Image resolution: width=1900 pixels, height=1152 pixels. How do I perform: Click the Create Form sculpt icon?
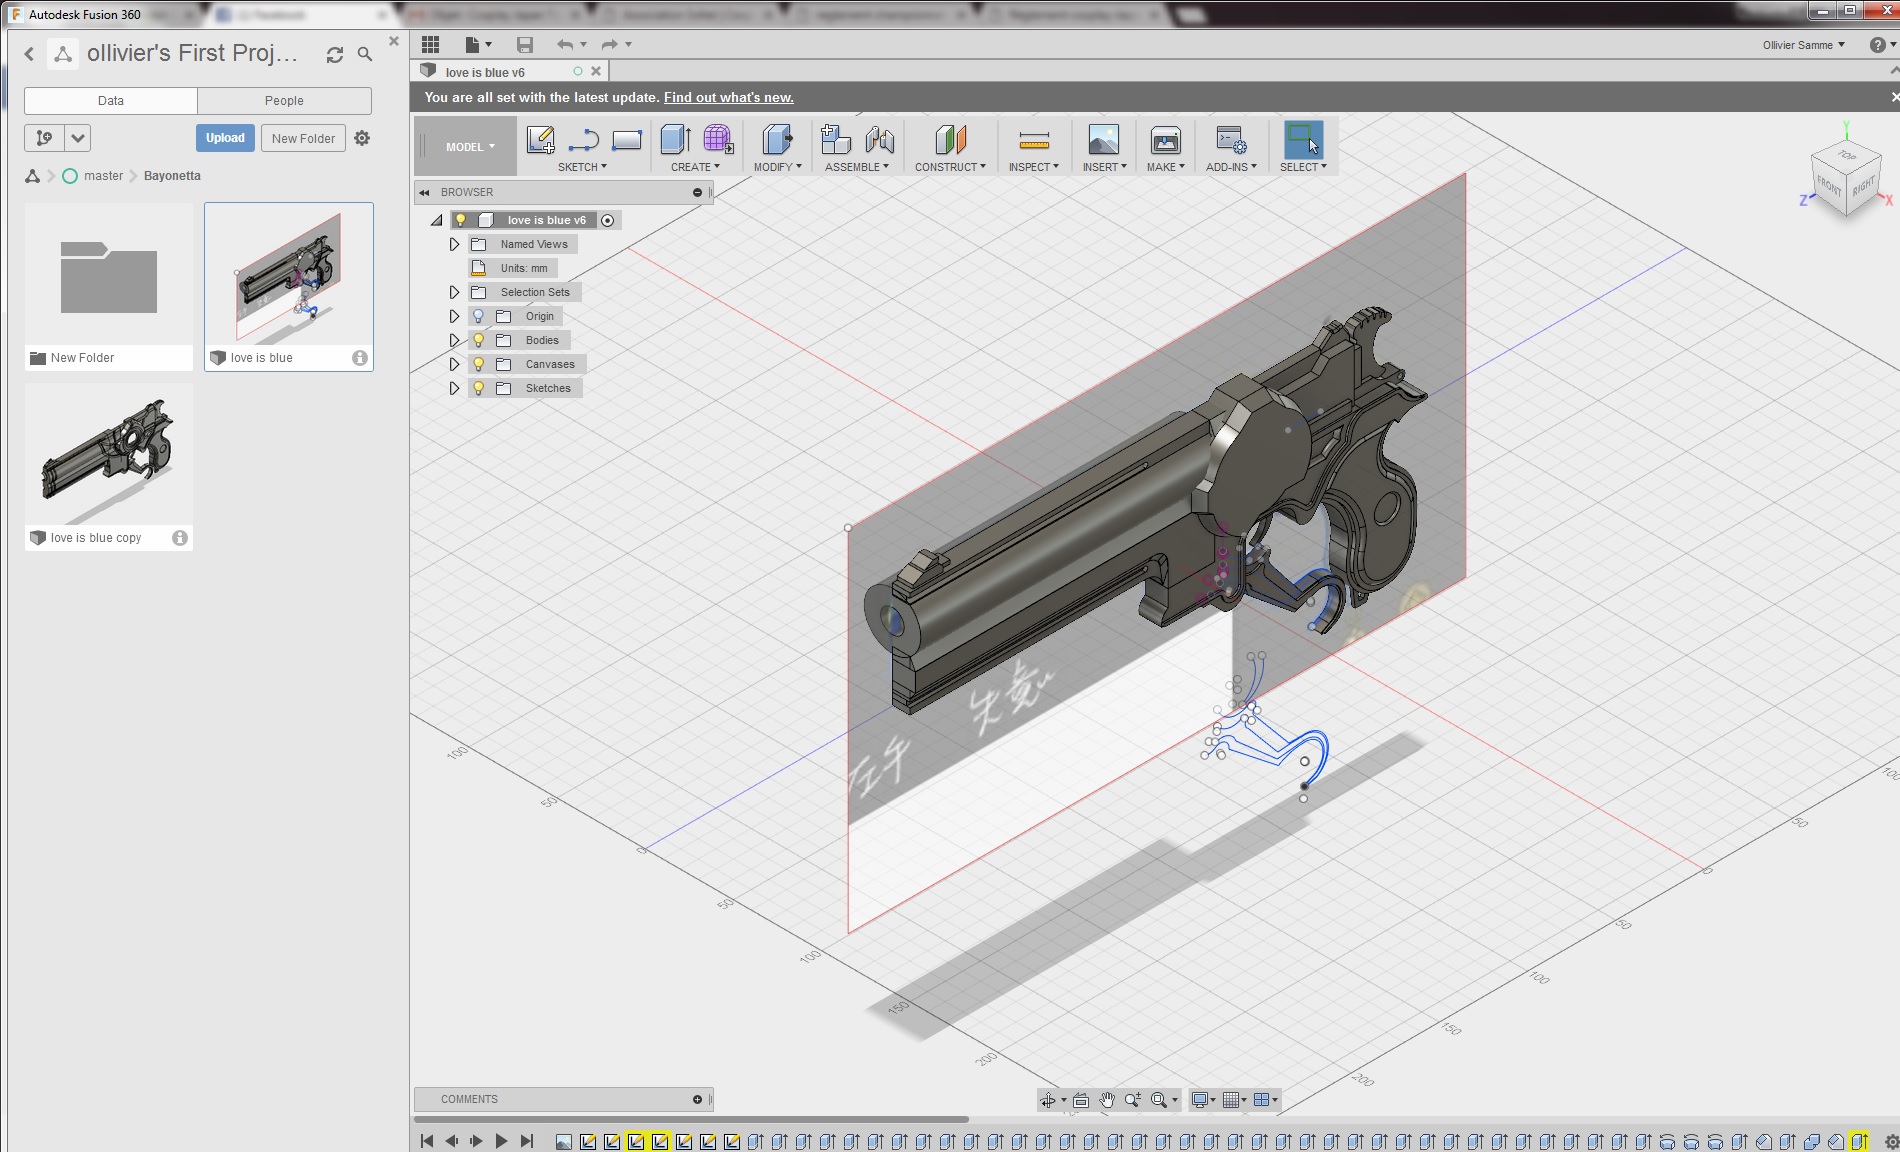(717, 140)
